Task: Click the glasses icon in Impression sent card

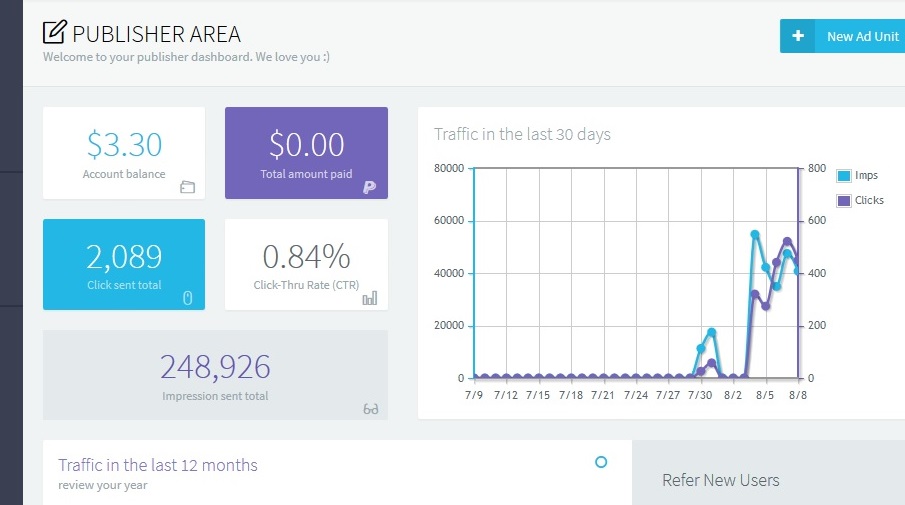Action: pyautogui.click(x=370, y=408)
